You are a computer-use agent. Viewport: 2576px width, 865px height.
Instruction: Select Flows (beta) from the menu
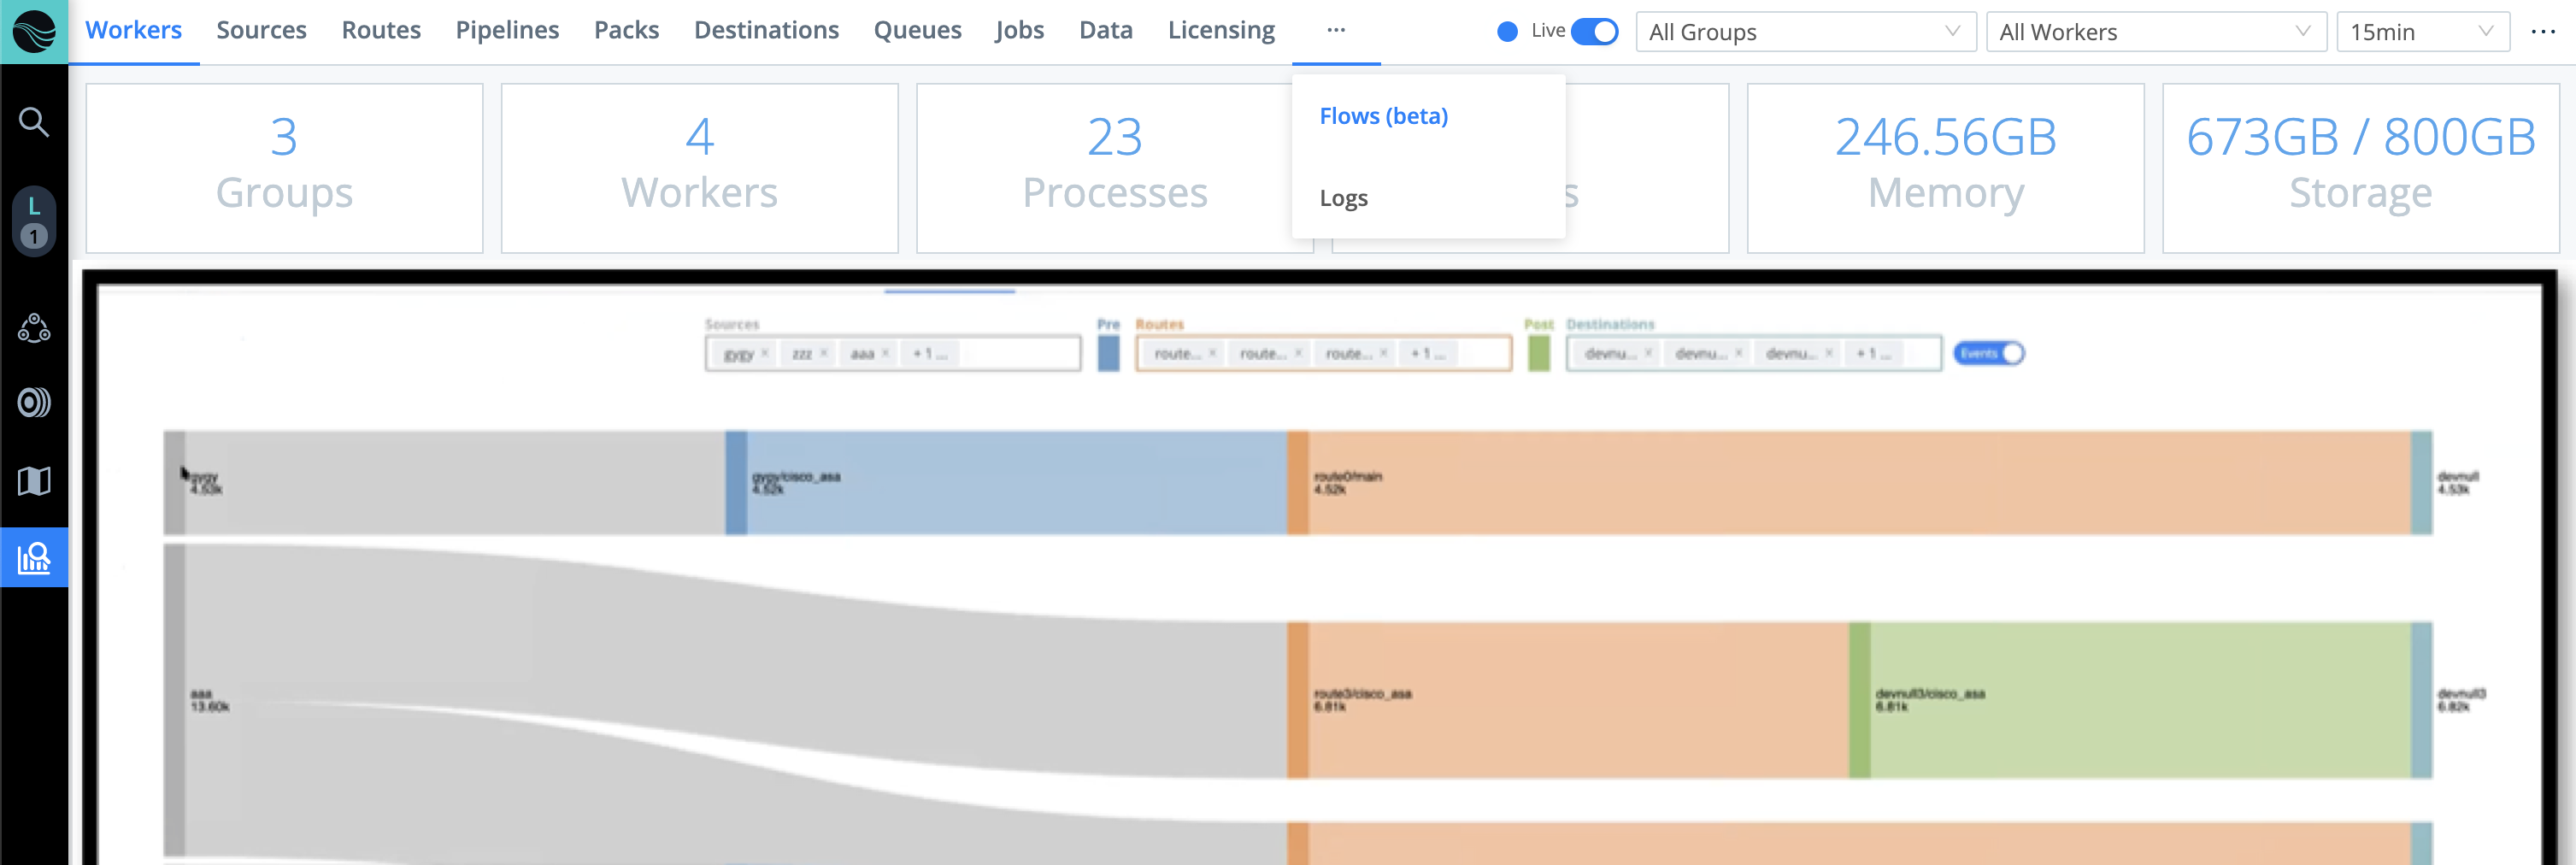pos(1383,116)
